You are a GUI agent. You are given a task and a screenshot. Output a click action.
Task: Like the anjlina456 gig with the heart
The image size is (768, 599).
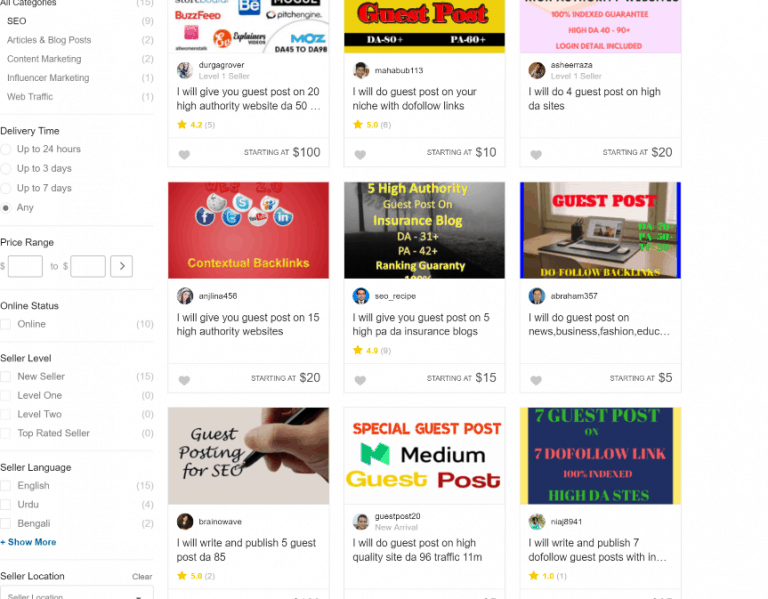[184, 380]
